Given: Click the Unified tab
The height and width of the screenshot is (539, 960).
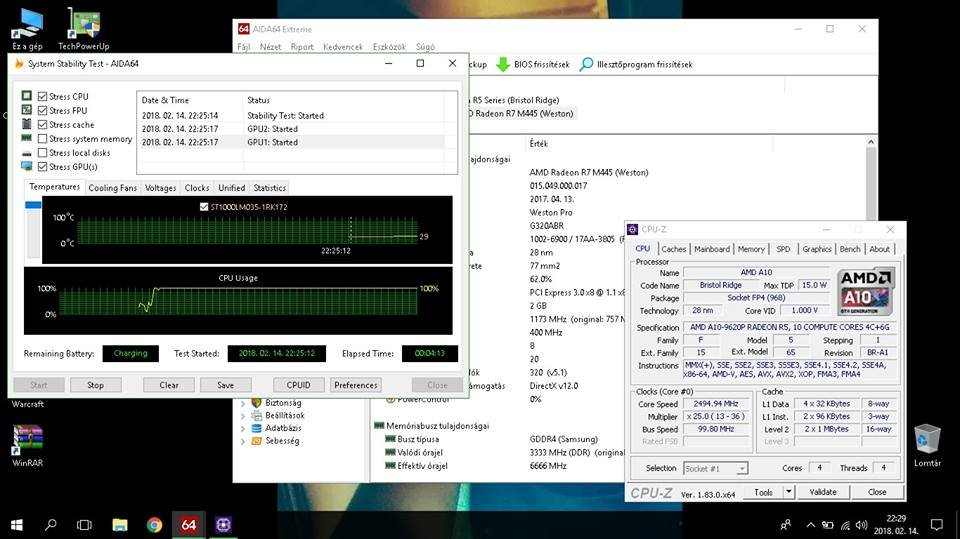Looking at the screenshot, I should [231, 188].
